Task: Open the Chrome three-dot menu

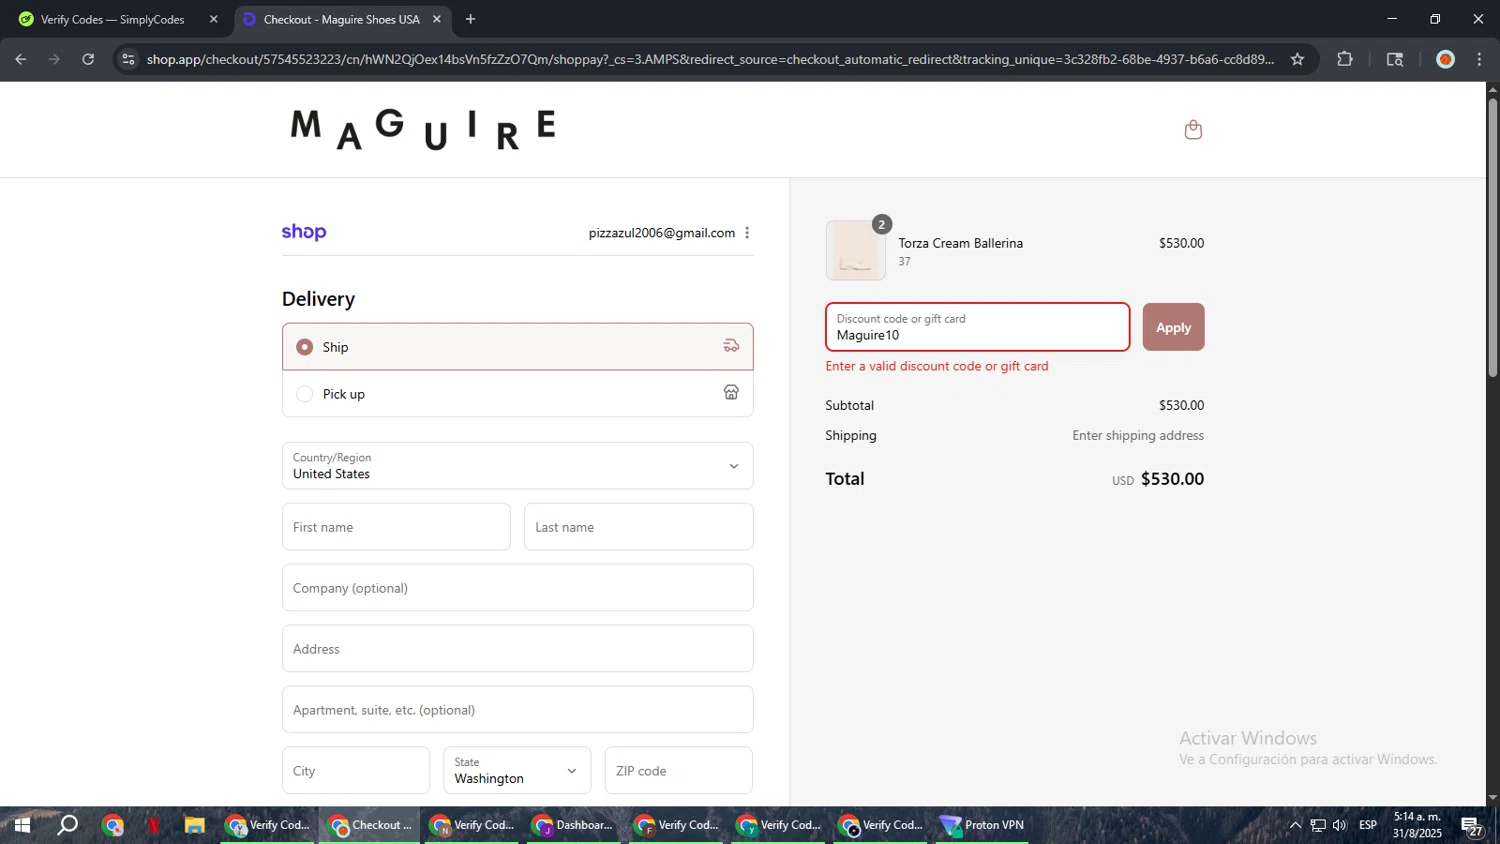Action: click(1479, 59)
